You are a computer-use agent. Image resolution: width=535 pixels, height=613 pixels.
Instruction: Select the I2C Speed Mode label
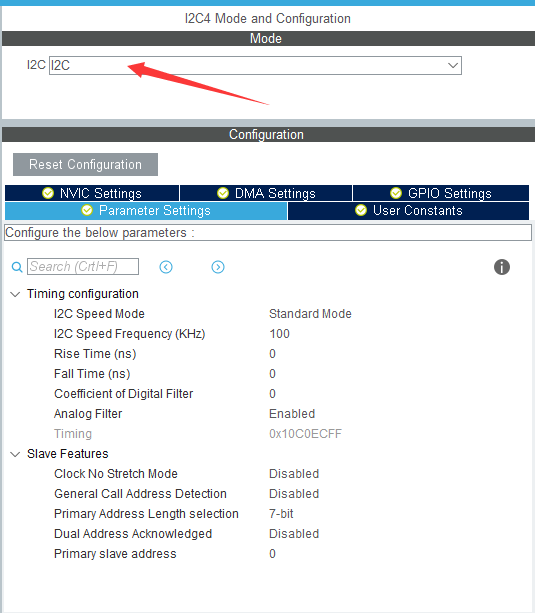tap(99, 314)
